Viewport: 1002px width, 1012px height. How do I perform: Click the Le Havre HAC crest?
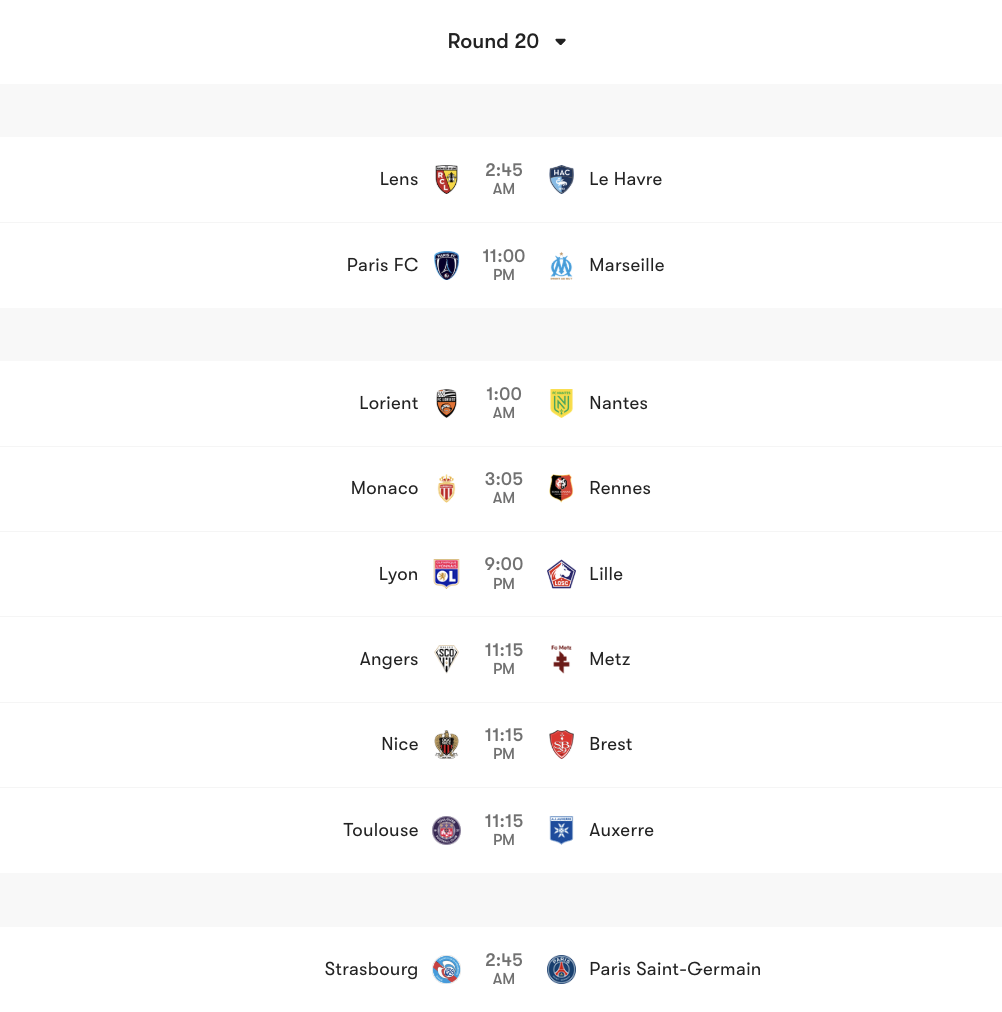click(x=561, y=180)
